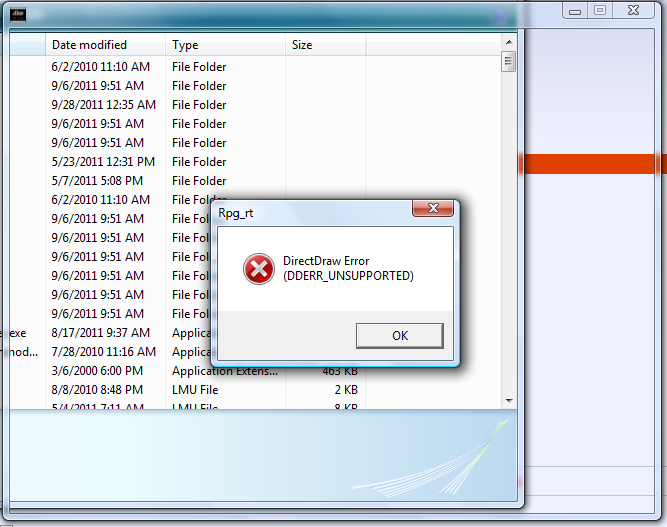
Task: Click the scrollbar down arrow
Action: pyautogui.click(x=509, y=401)
